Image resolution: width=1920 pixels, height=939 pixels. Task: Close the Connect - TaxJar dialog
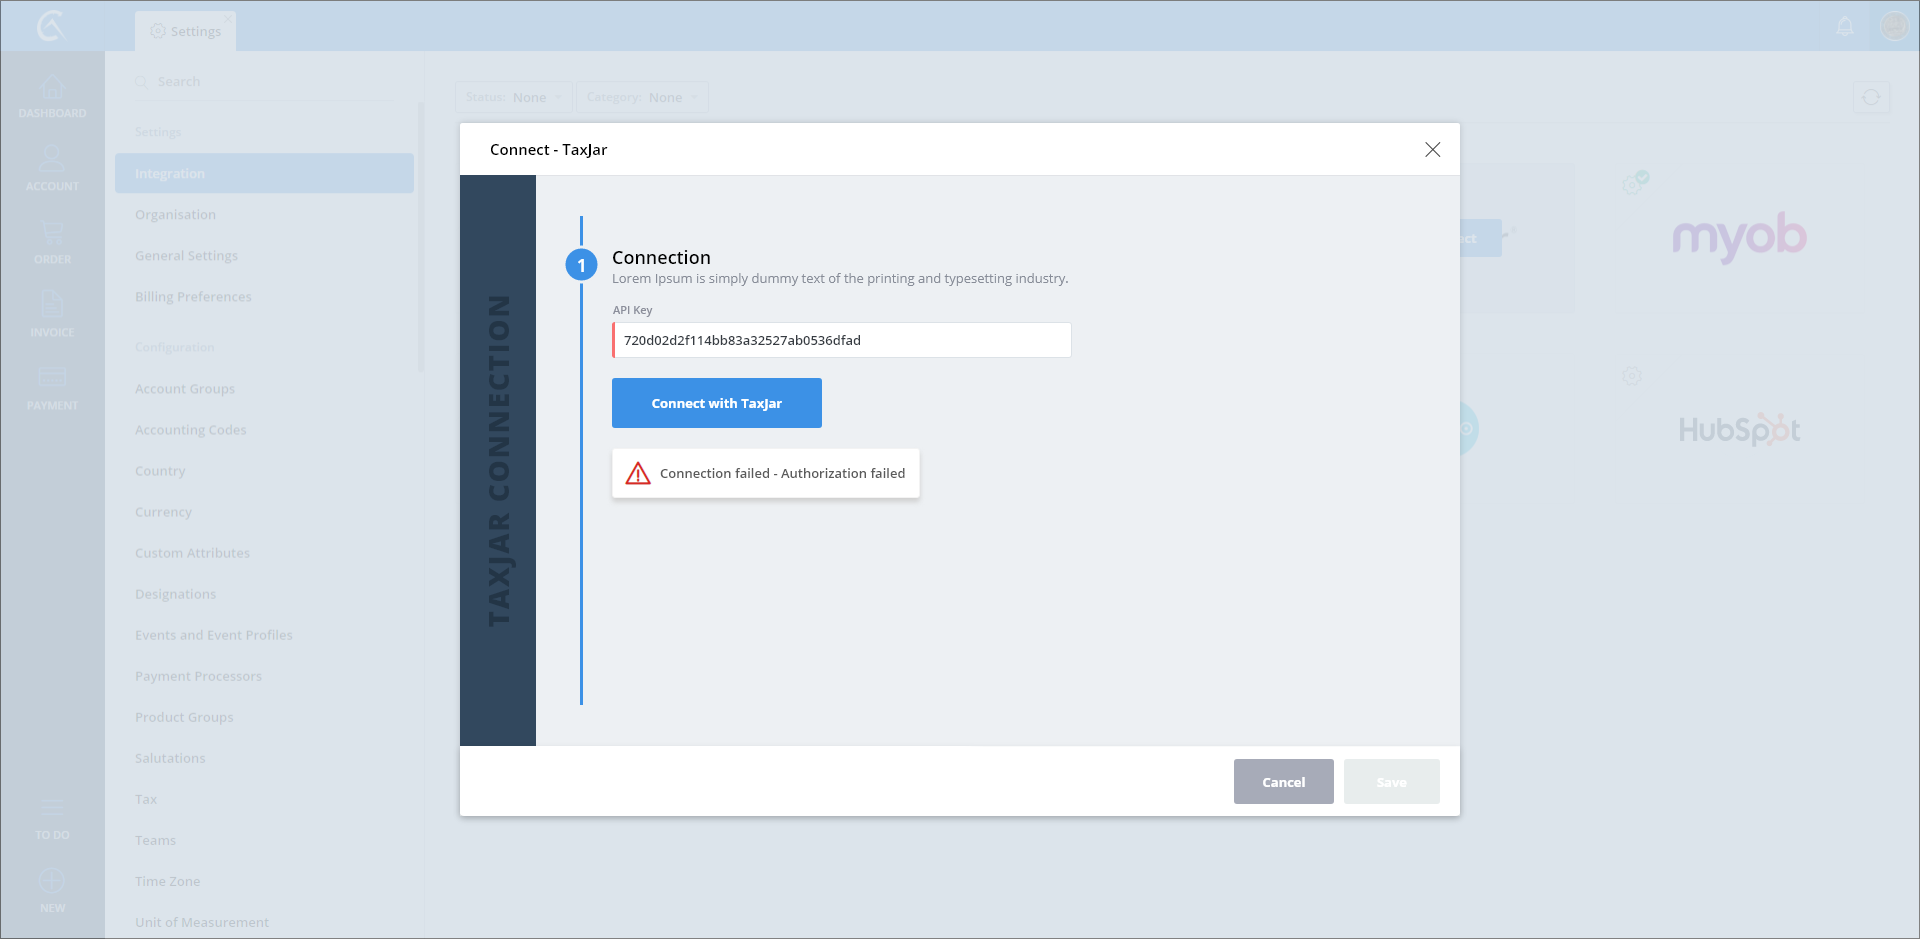tap(1432, 150)
